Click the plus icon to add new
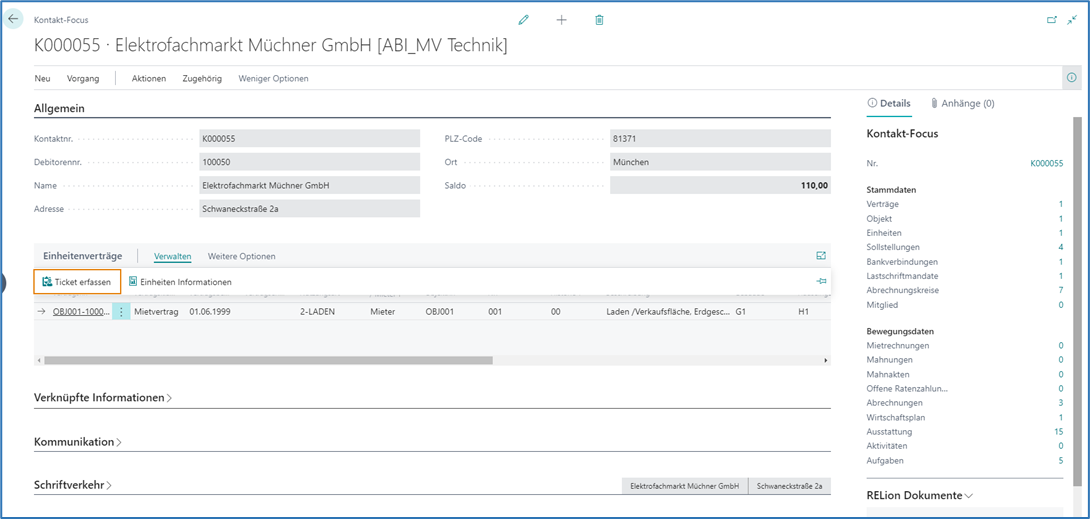The width and height of the screenshot is (1090, 519). click(x=561, y=20)
